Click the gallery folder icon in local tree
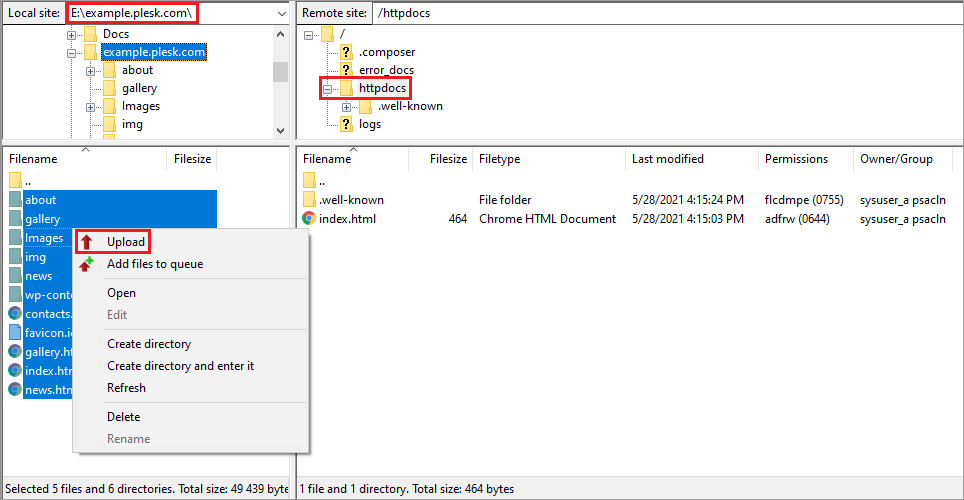The height and width of the screenshot is (500, 964). pyautogui.click(x=109, y=88)
